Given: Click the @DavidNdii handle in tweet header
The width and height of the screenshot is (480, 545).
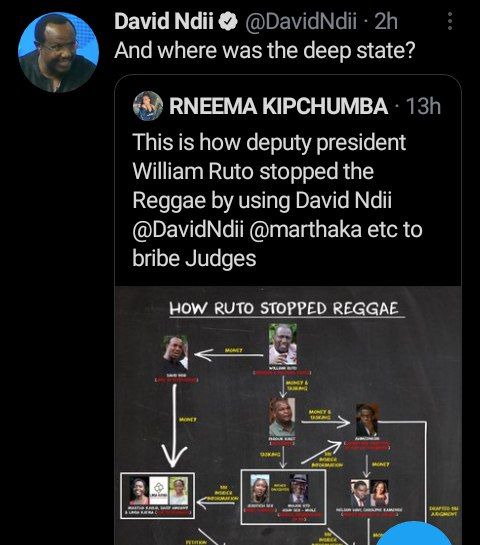Looking at the screenshot, I should [x=301, y=22].
